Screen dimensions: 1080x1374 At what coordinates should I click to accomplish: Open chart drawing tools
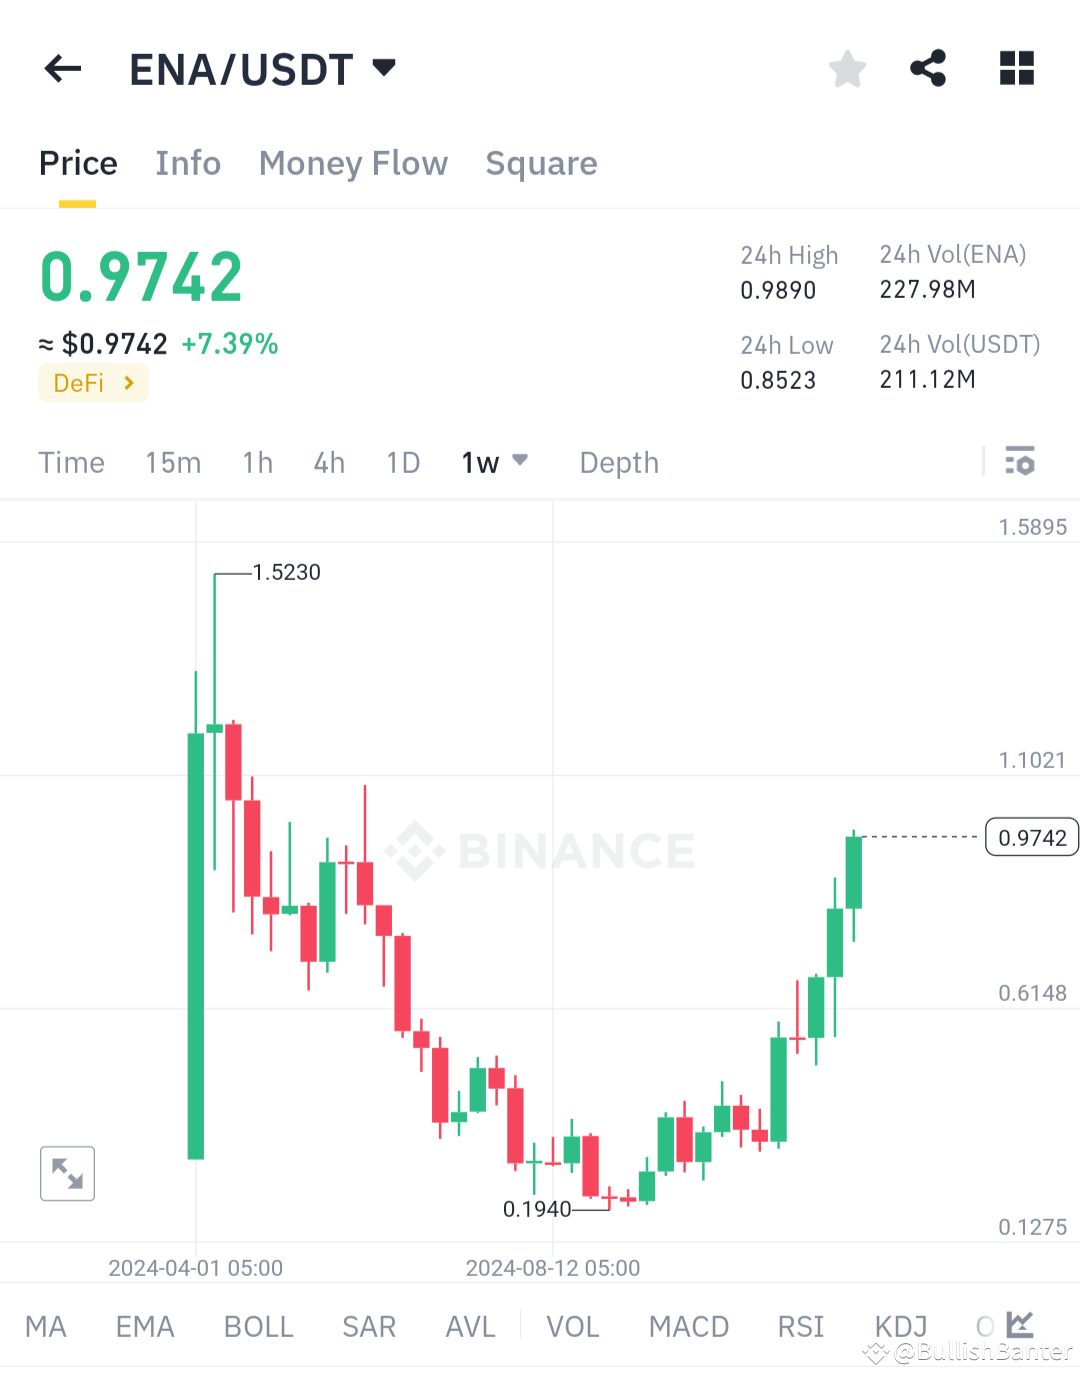click(x=1019, y=1325)
